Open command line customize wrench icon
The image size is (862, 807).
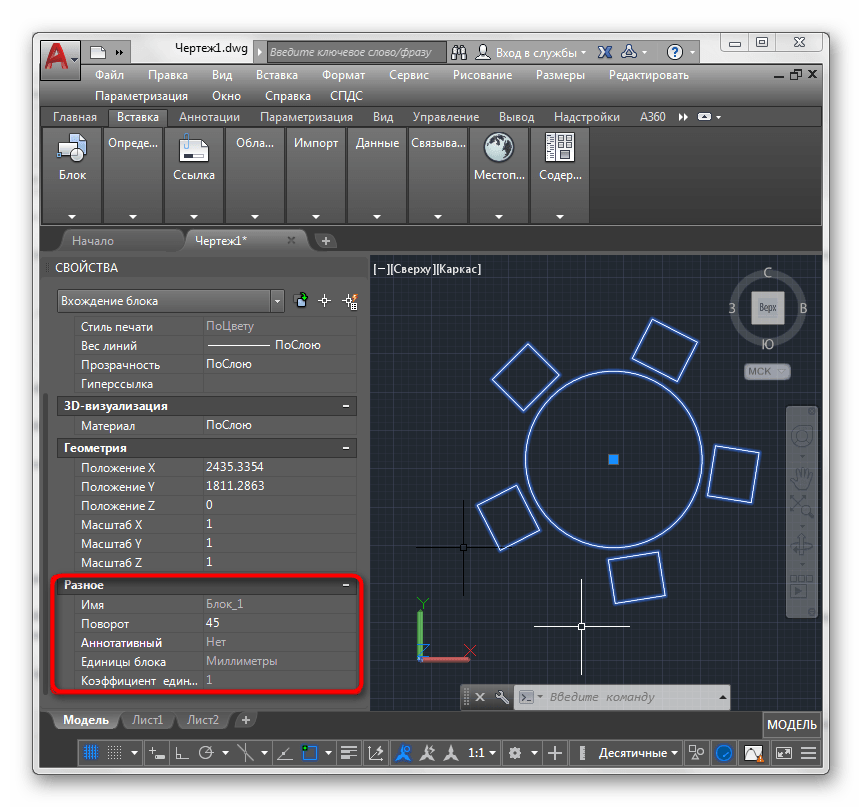(502, 697)
